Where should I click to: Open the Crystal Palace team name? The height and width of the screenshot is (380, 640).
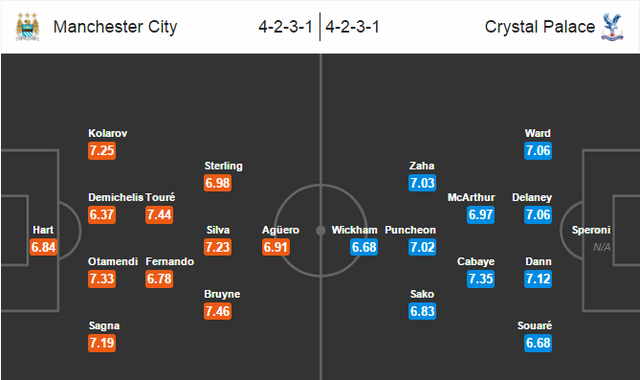click(x=540, y=27)
